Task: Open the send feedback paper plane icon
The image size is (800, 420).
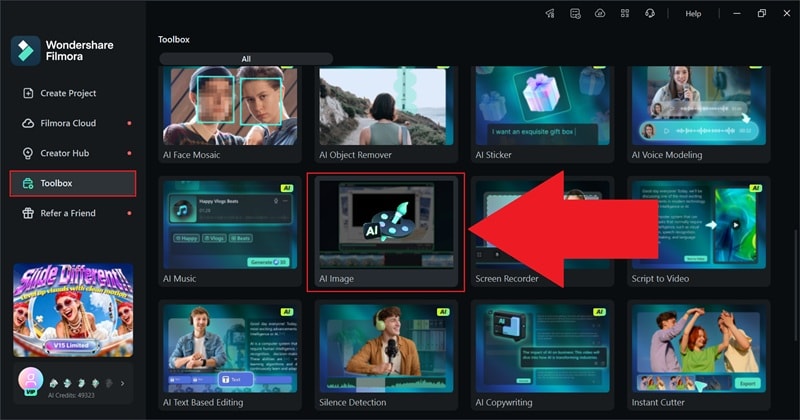Action: pos(550,14)
